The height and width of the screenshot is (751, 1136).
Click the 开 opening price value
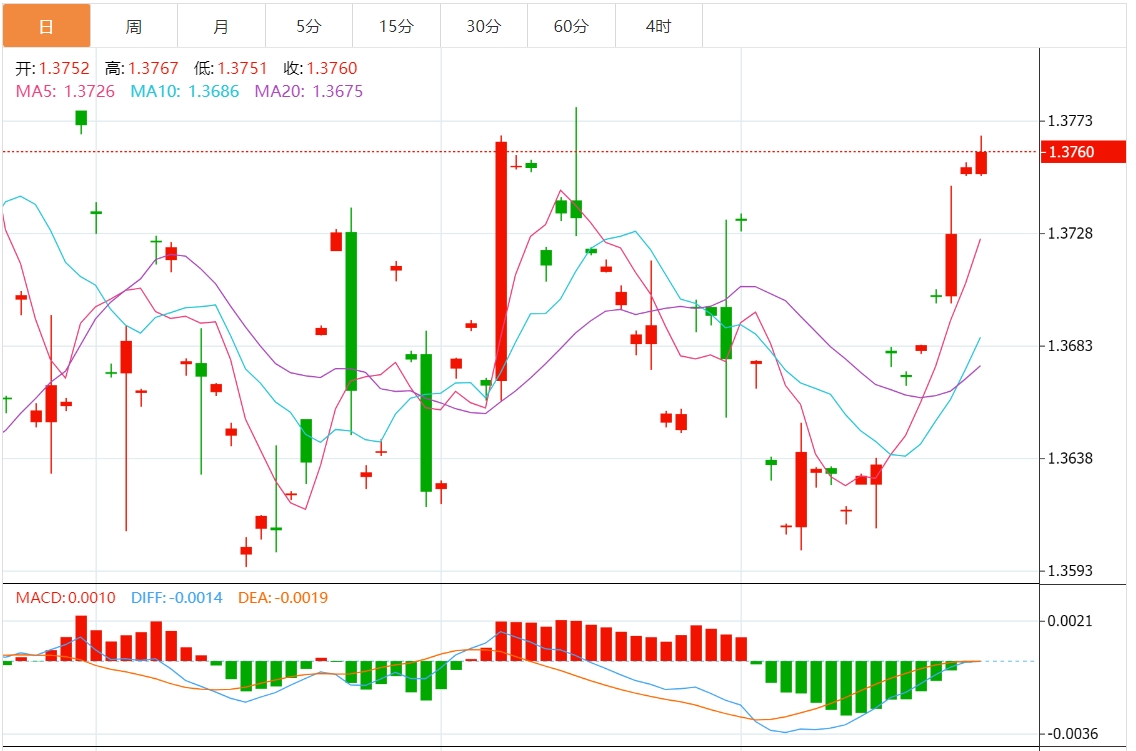(x=64, y=69)
